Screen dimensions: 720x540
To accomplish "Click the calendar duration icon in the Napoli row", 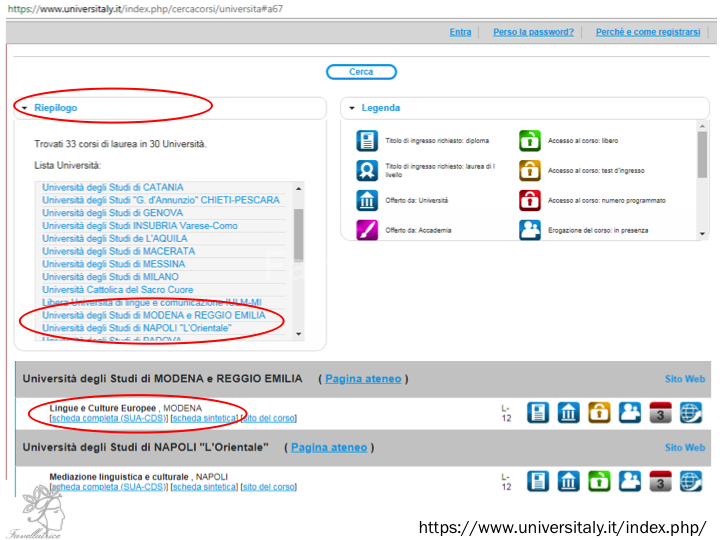I will [661, 481].
